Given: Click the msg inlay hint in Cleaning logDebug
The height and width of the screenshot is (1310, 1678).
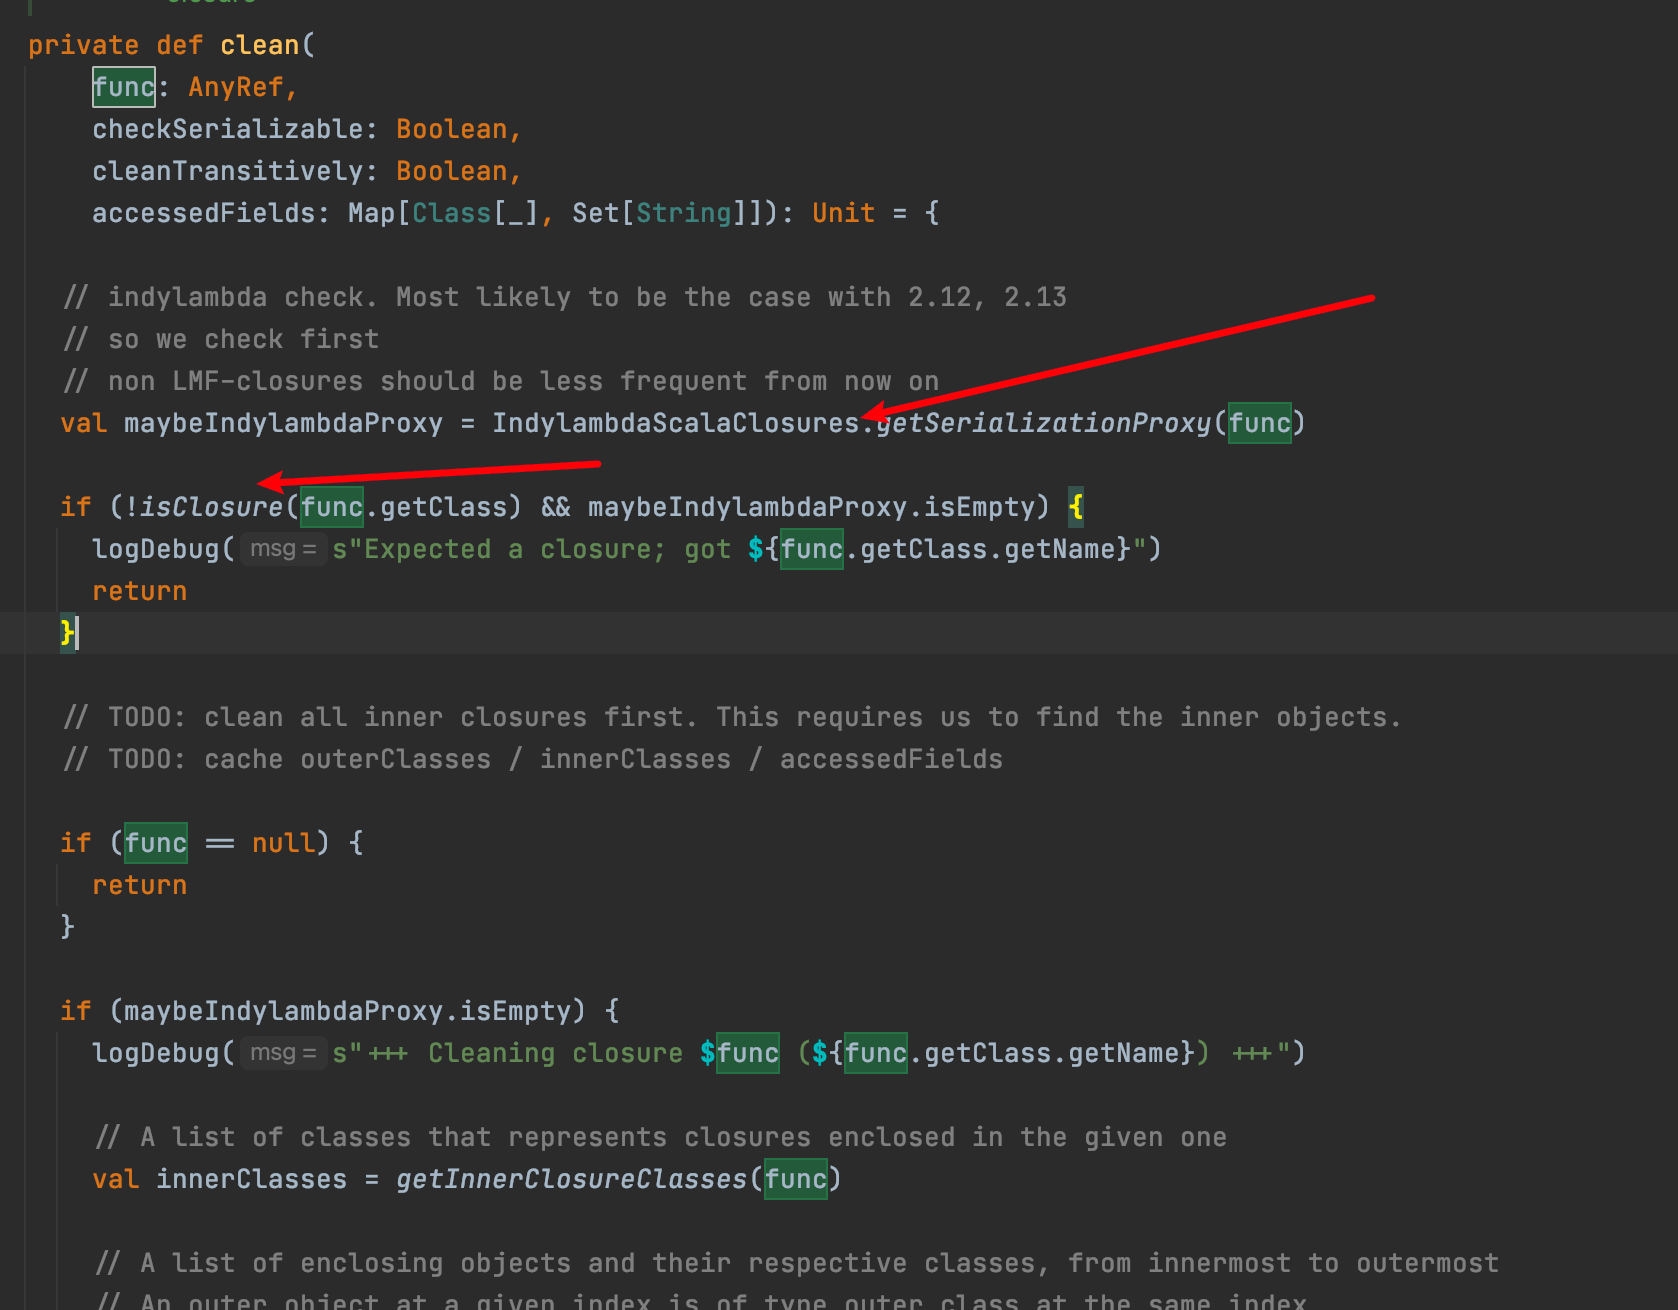Looking at the screenshot, I should (x=283, y=1052).
